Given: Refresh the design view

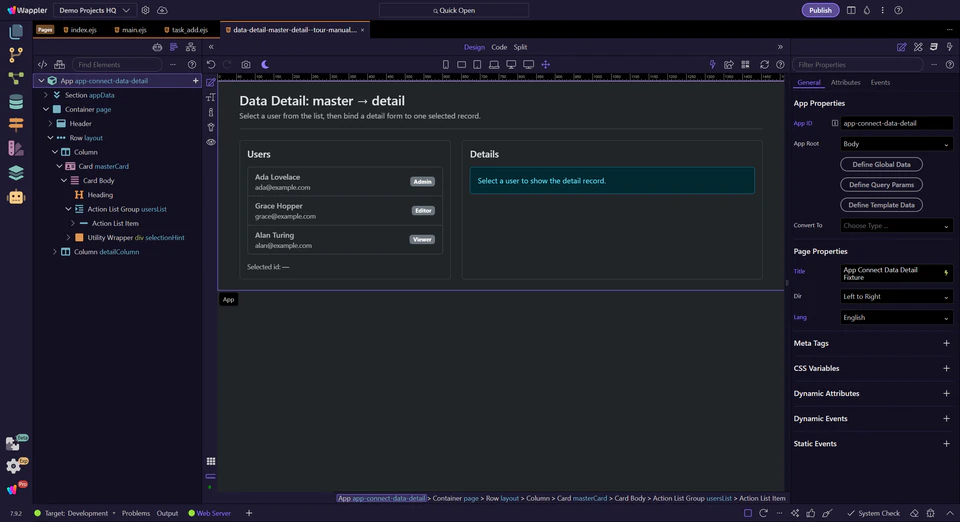Looking at the screenshot, I should pos(764,64).
